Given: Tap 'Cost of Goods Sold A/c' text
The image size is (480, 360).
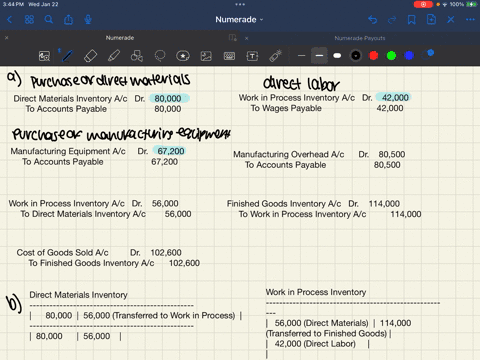Looking at the screenshot, I should point(63,253).
